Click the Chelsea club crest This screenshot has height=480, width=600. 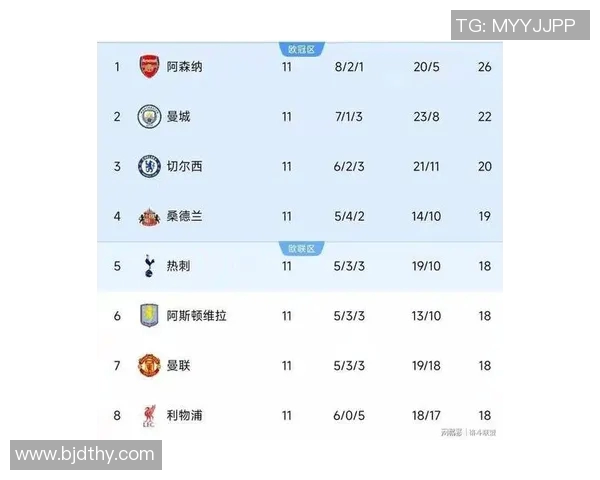pyautogui.click(x=149, y=166)
